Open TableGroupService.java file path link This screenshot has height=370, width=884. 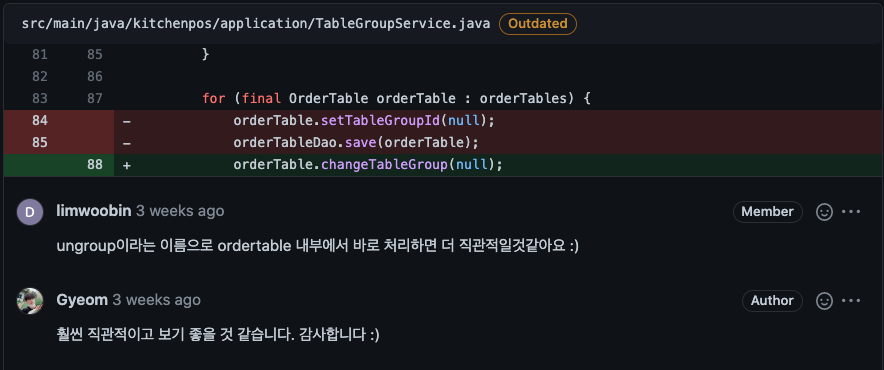coord(256,24)
